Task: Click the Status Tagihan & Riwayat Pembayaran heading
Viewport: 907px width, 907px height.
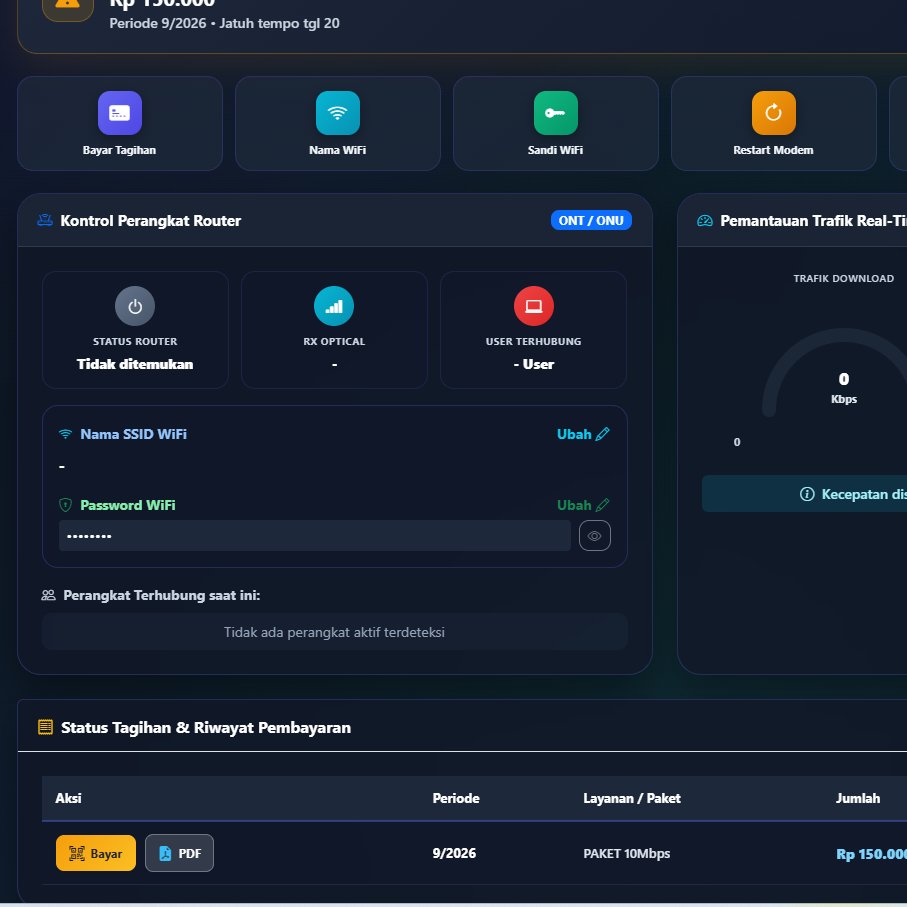Action: [206, 728]
